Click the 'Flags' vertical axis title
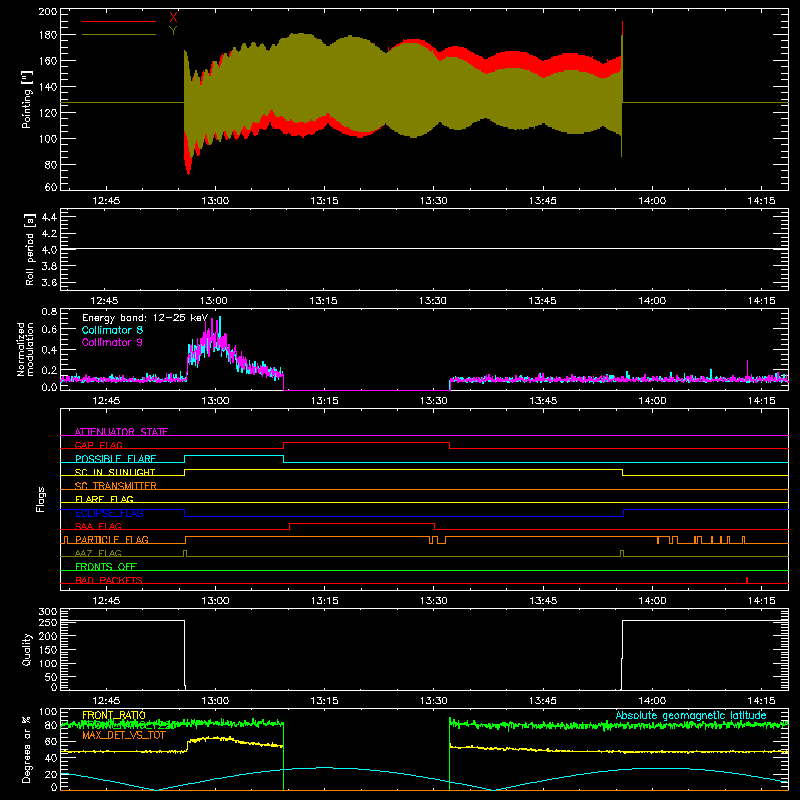Viewport: 800px width, 800px height. 41,499
